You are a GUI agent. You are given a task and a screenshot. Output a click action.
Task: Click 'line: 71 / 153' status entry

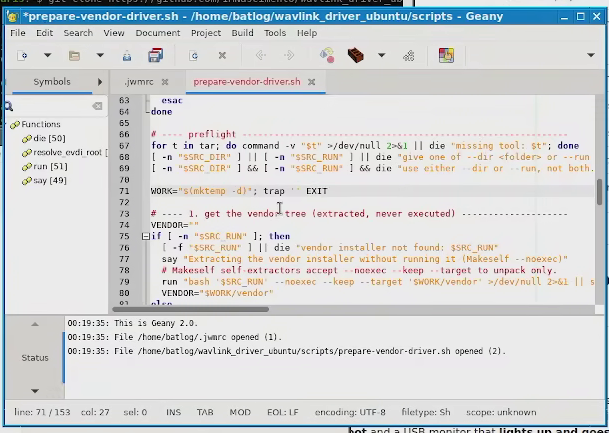(42, 412)
